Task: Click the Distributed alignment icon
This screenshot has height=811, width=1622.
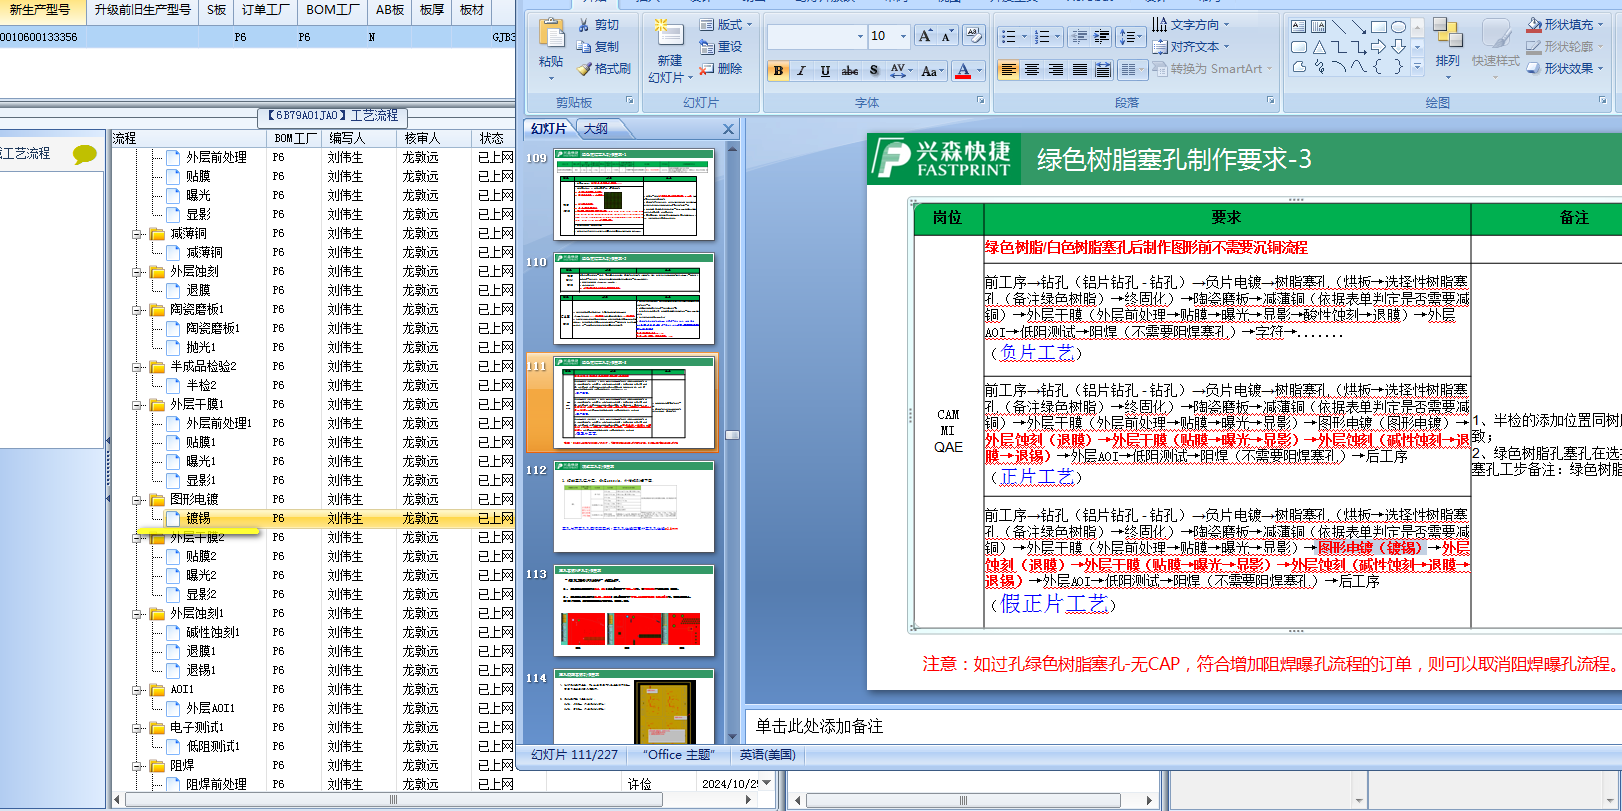Action: (1102, 70)
